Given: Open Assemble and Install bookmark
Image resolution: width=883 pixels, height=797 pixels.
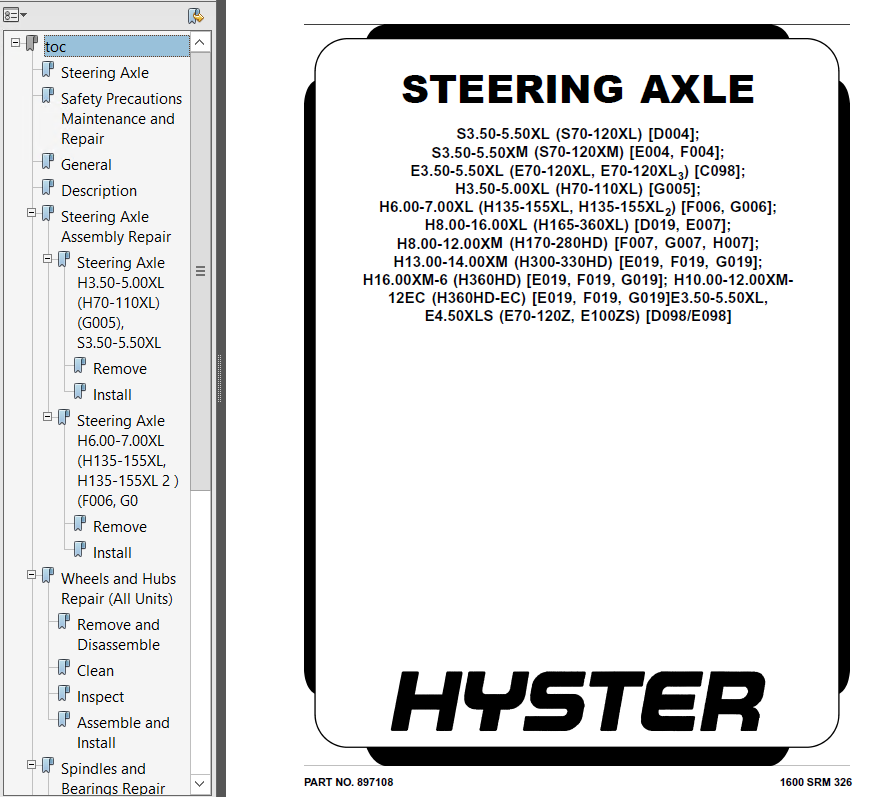Looking at the screenshot, I should coord(123,732).
